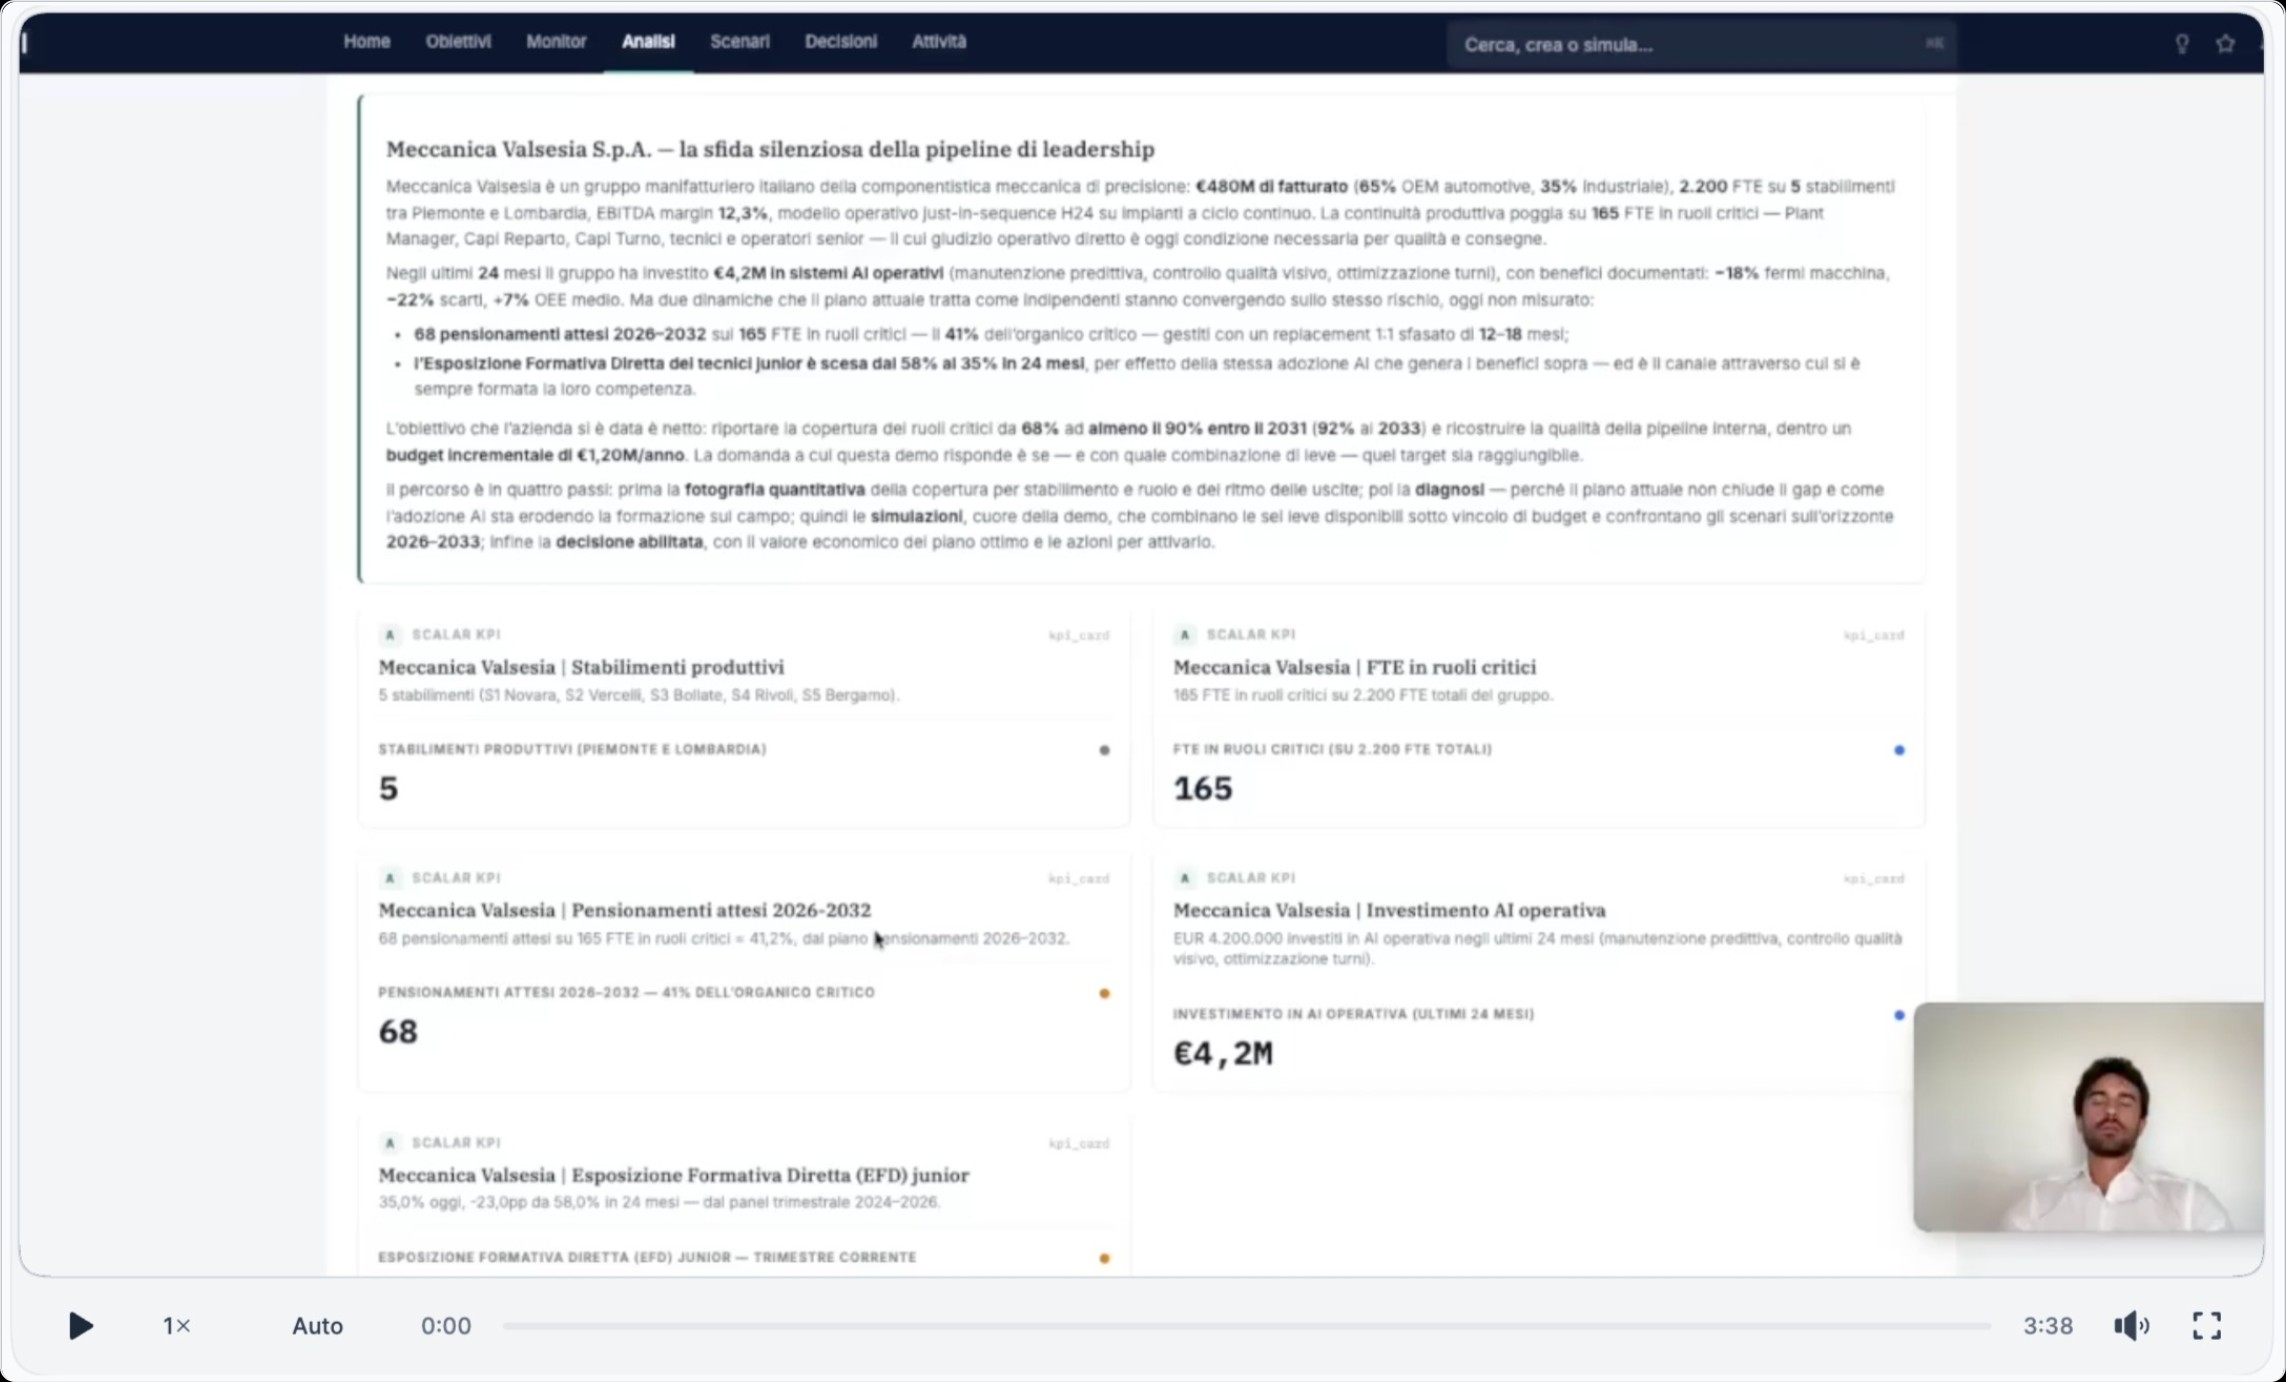Screen dimensions: 2286x1382
Task: Open the Home tab
Action: tap(367, 41)
